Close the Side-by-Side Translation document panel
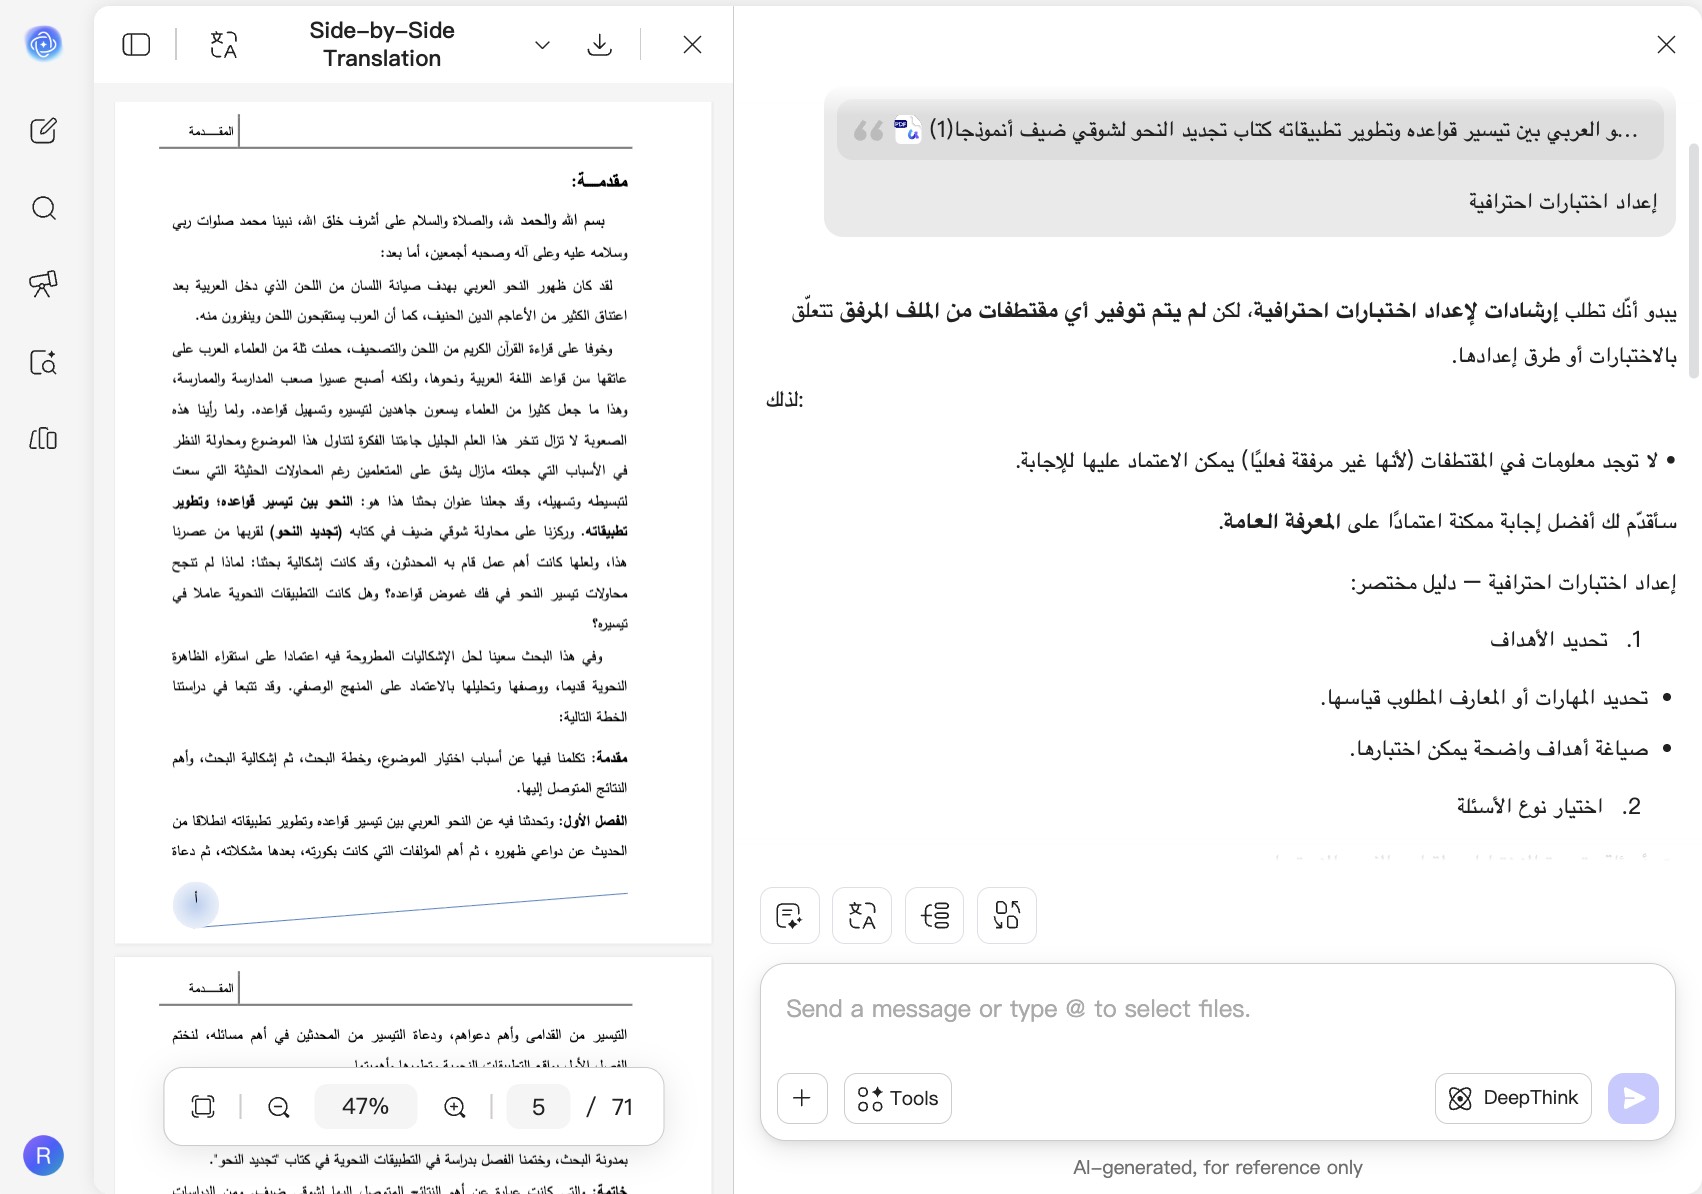 692,44
